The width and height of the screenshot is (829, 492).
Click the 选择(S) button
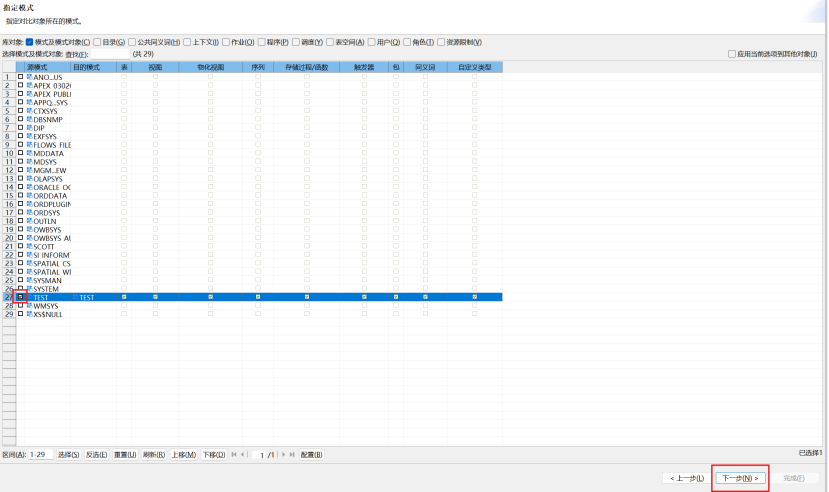pyautogui.click(x=68, y=454)
